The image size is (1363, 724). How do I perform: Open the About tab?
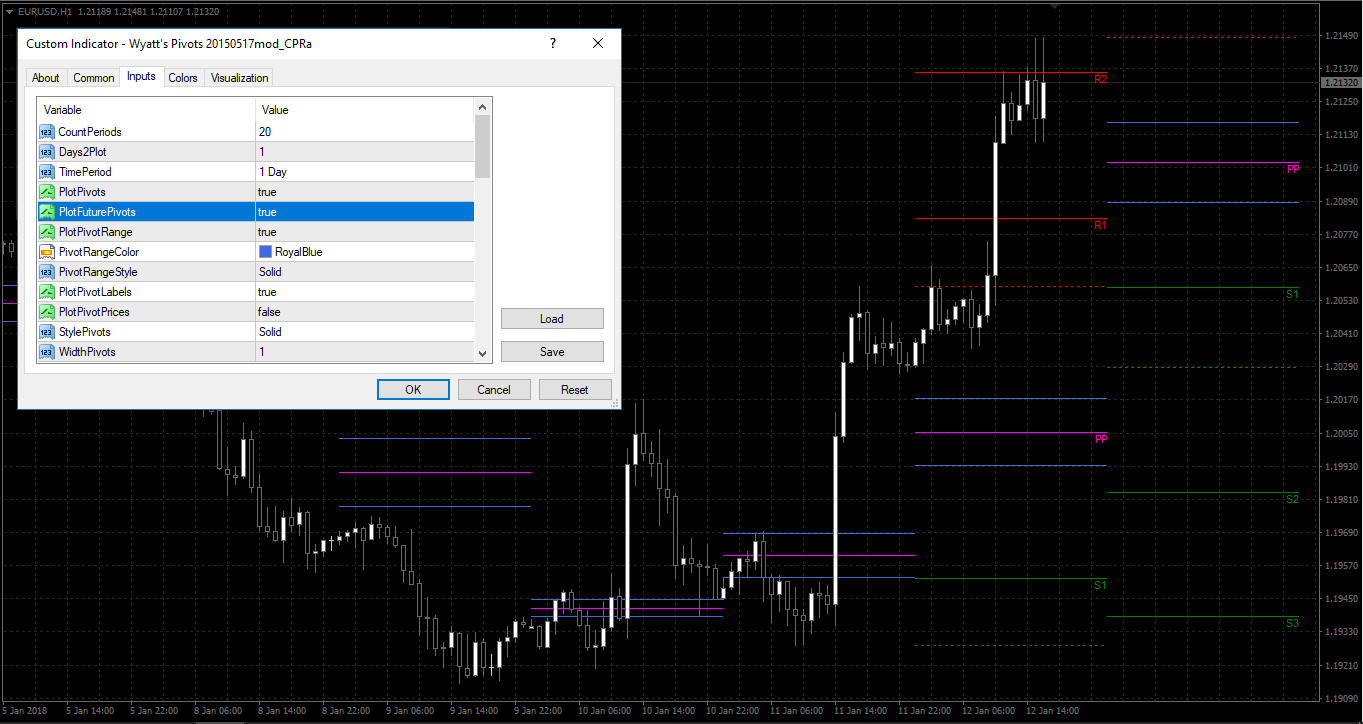click(x=46, y=78)
